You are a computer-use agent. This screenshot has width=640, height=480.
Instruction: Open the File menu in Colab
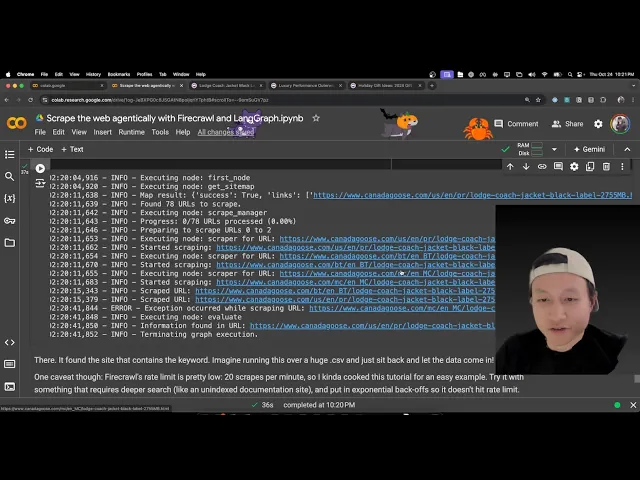[40, 132]
